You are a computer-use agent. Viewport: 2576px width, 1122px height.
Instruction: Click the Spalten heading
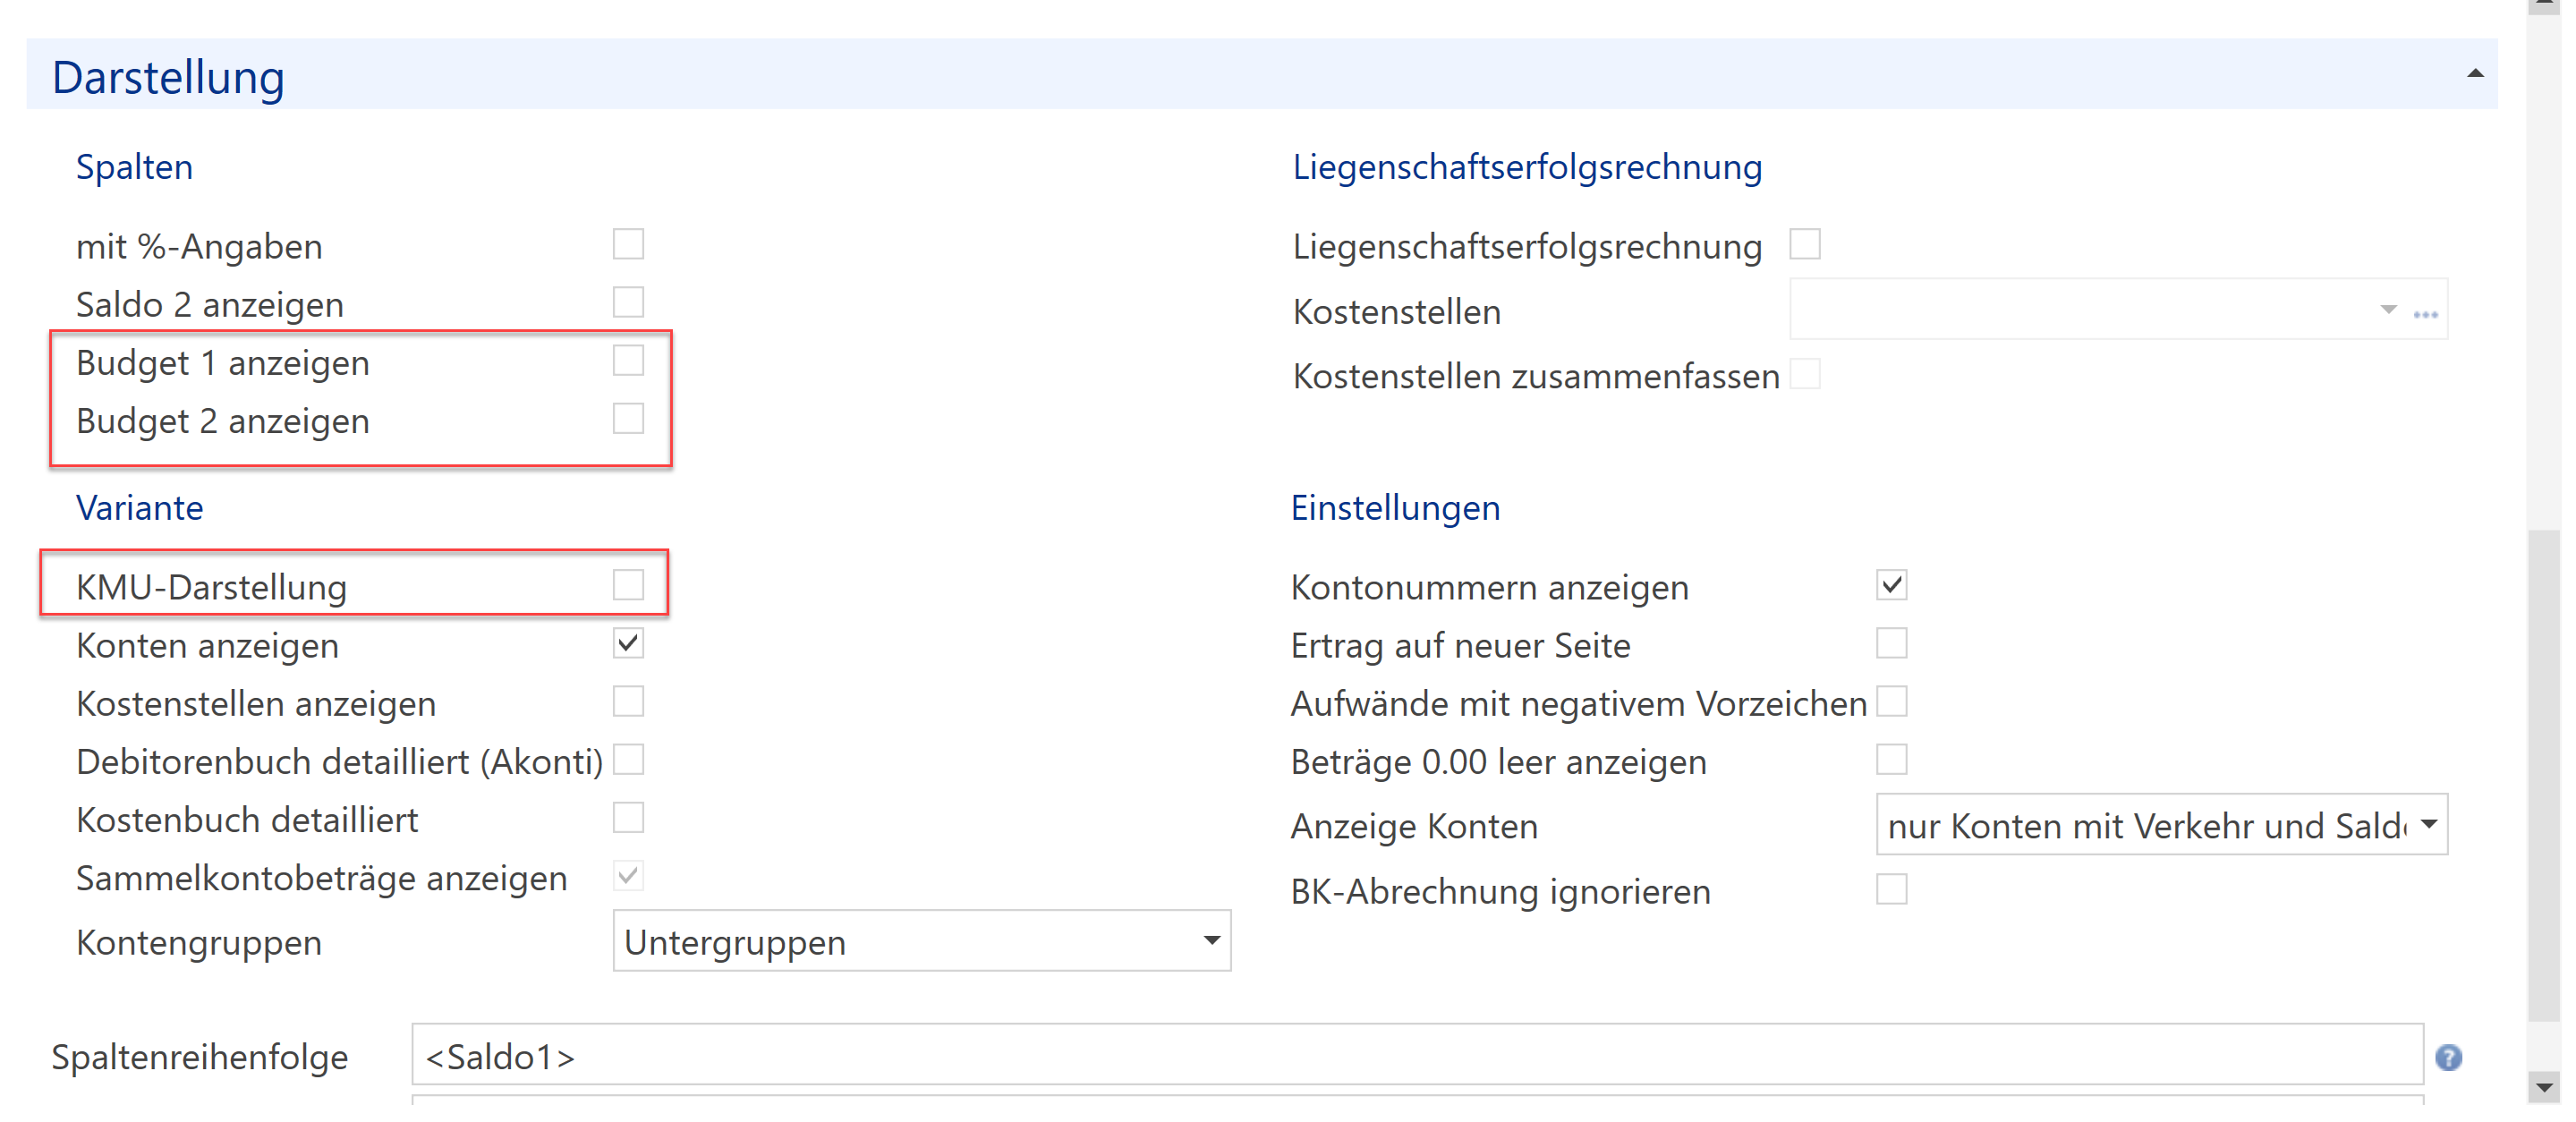[x=134, y=167]
